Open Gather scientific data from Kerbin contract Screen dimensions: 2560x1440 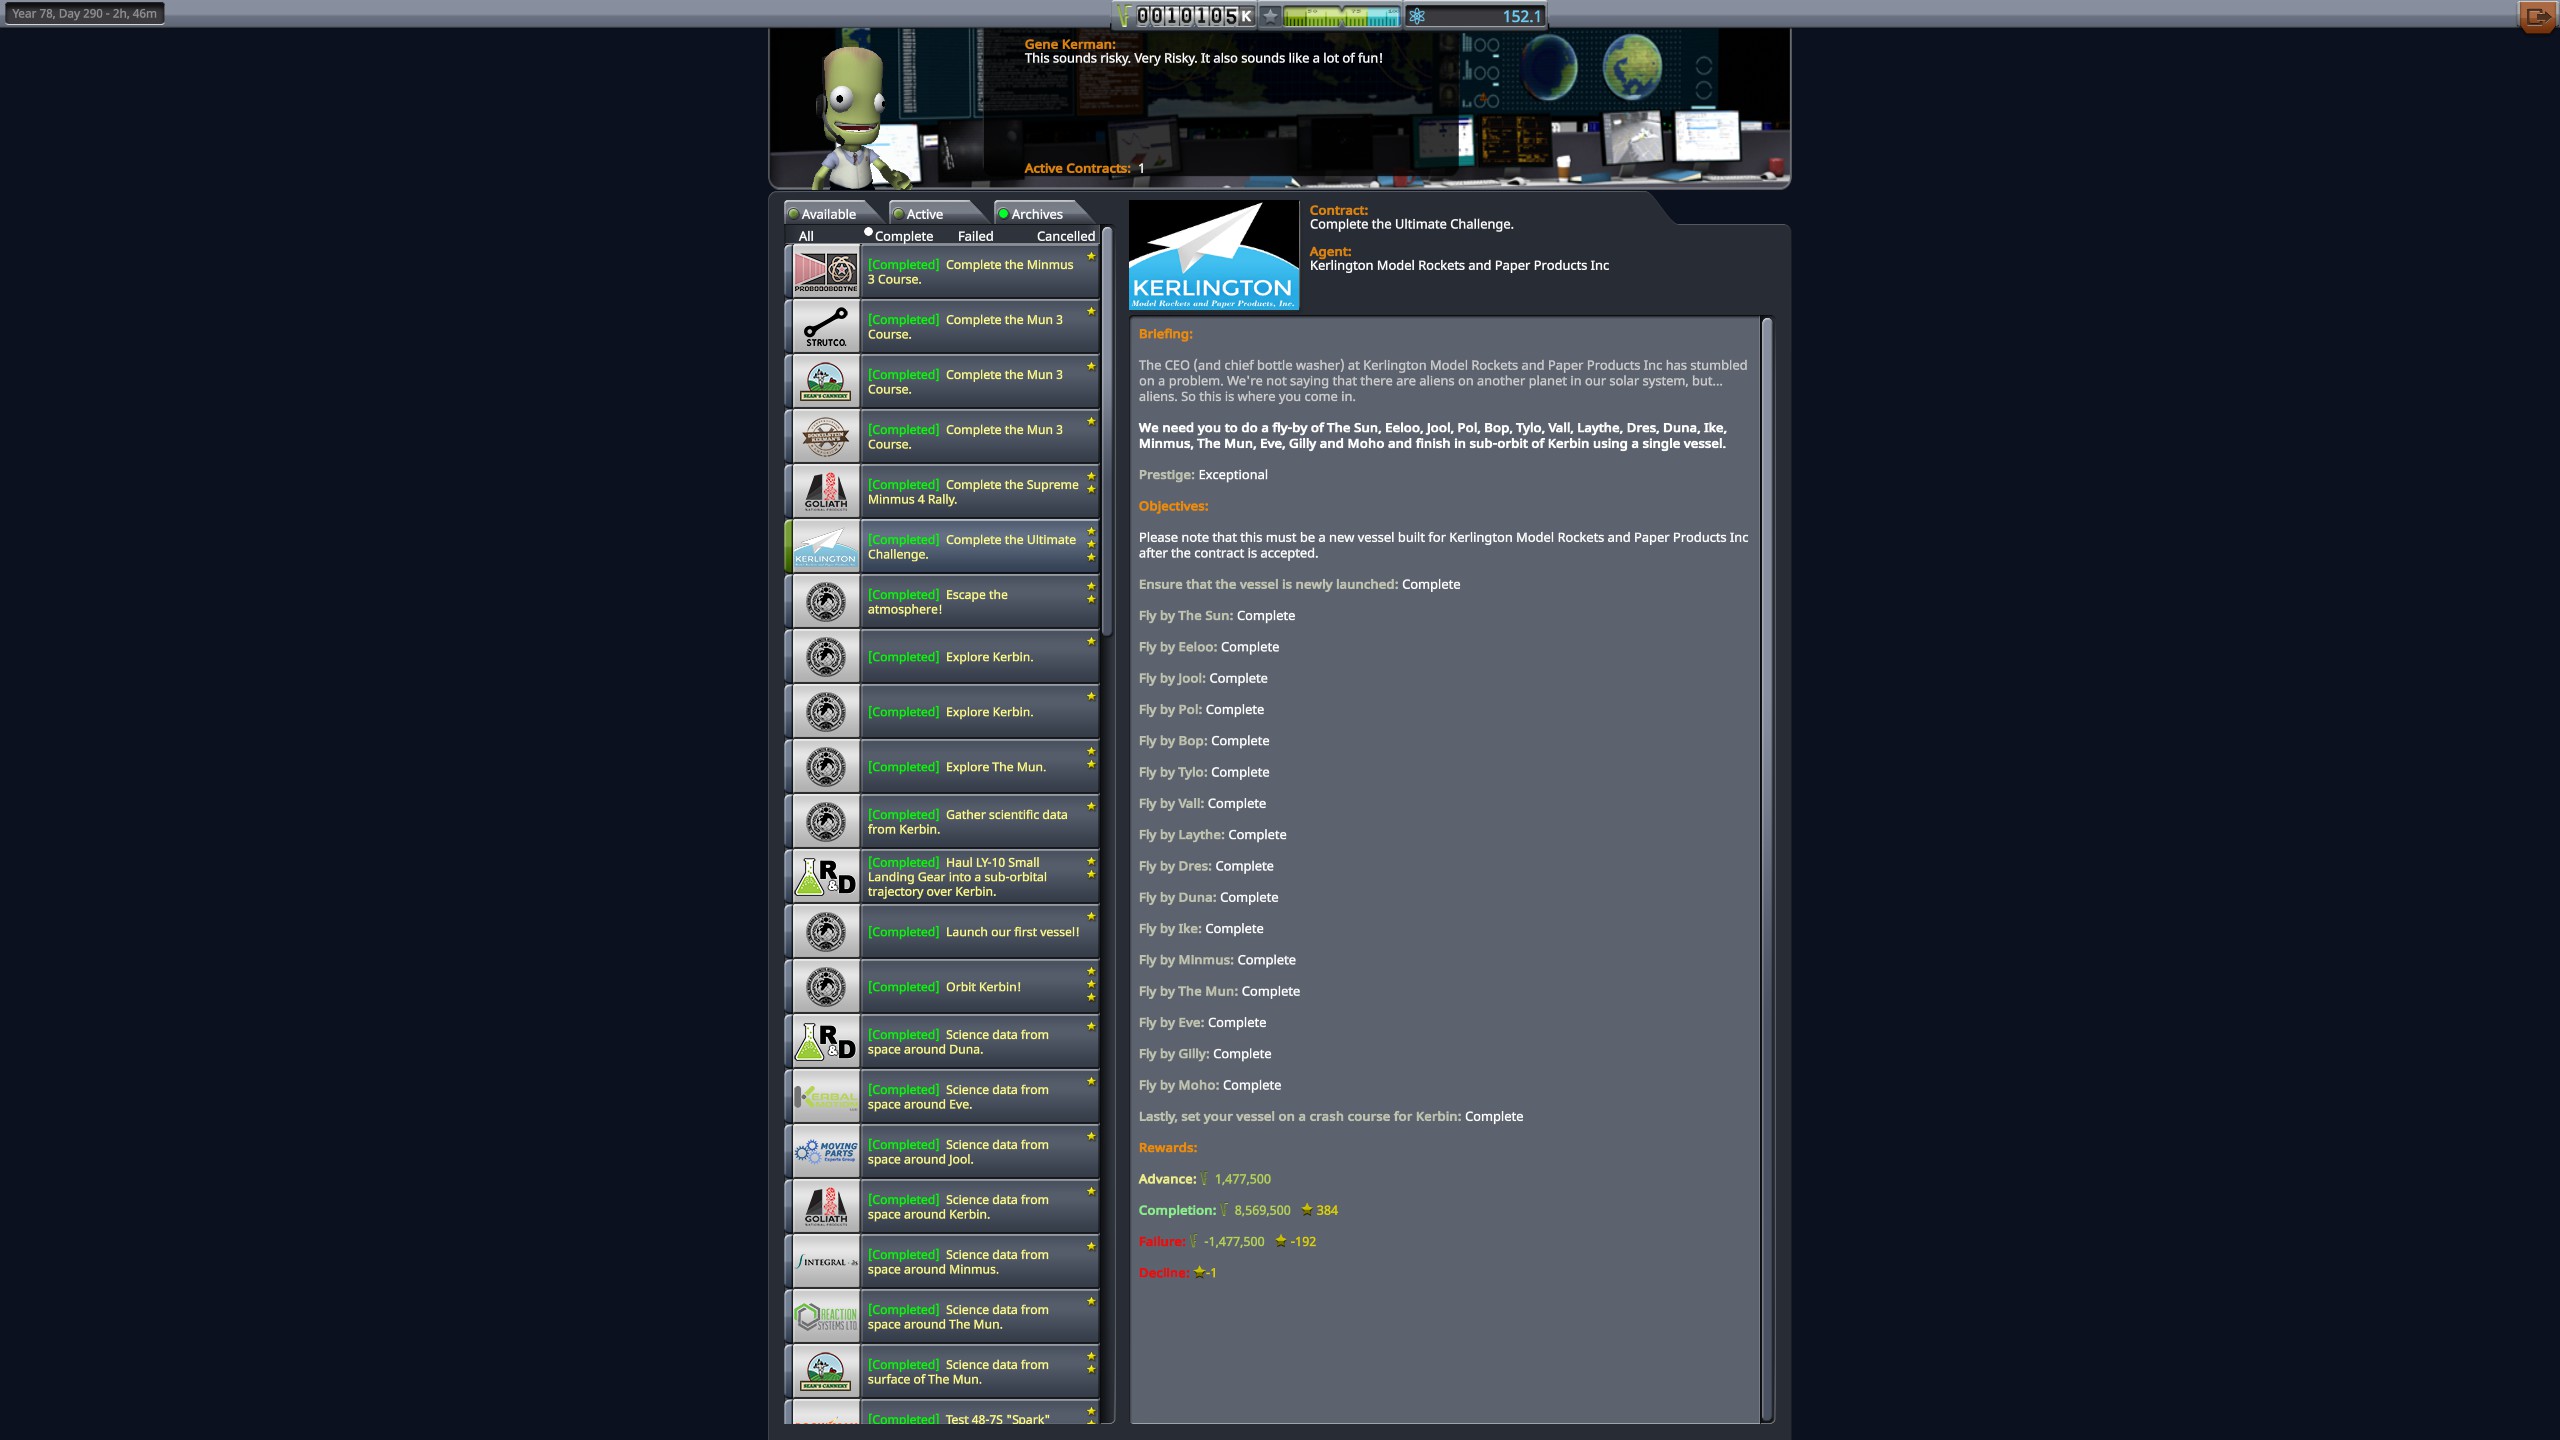942,822
